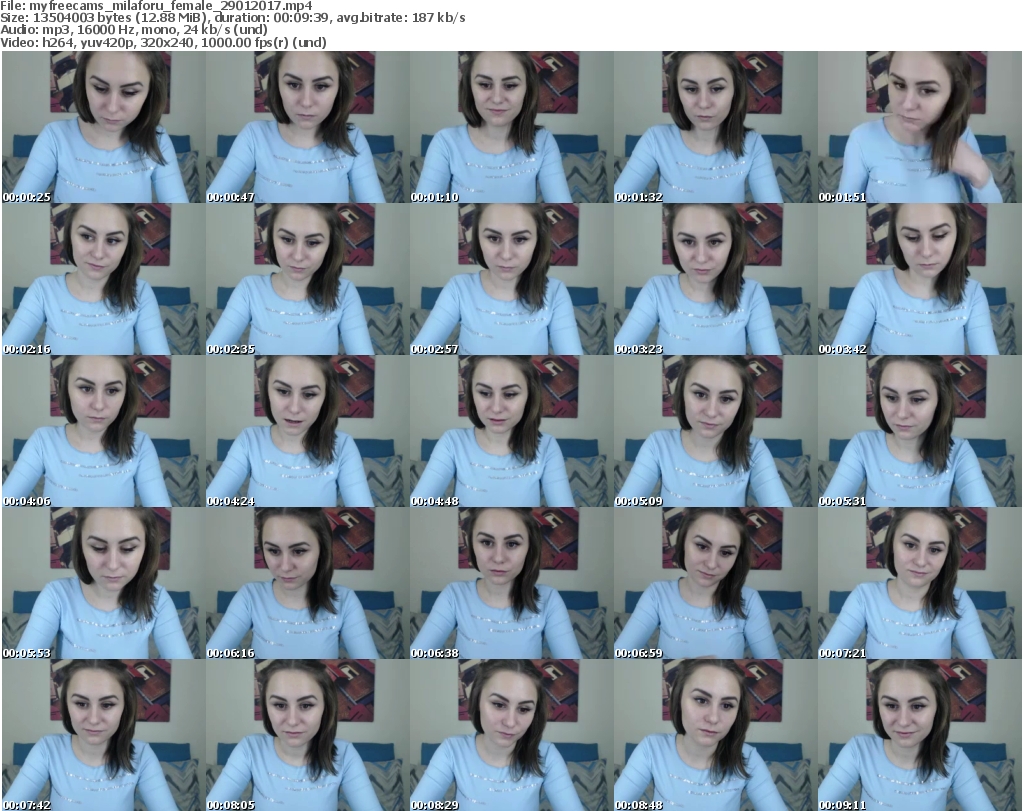This screenshot has height=811, width=1024.
Task: Click the 00:08:29 preview frame
Action: click(511, 735)
